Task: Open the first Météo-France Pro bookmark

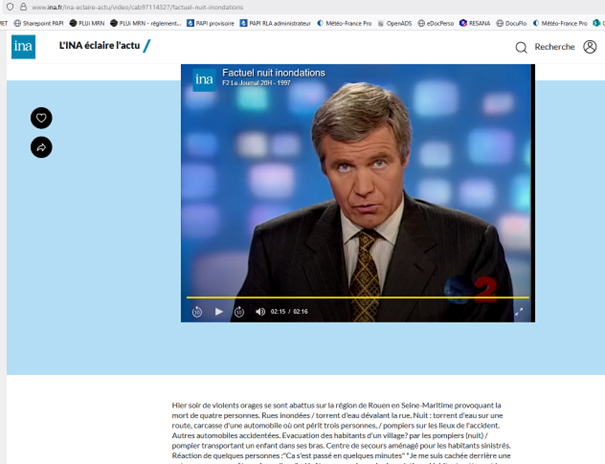Action: point(344,23)
